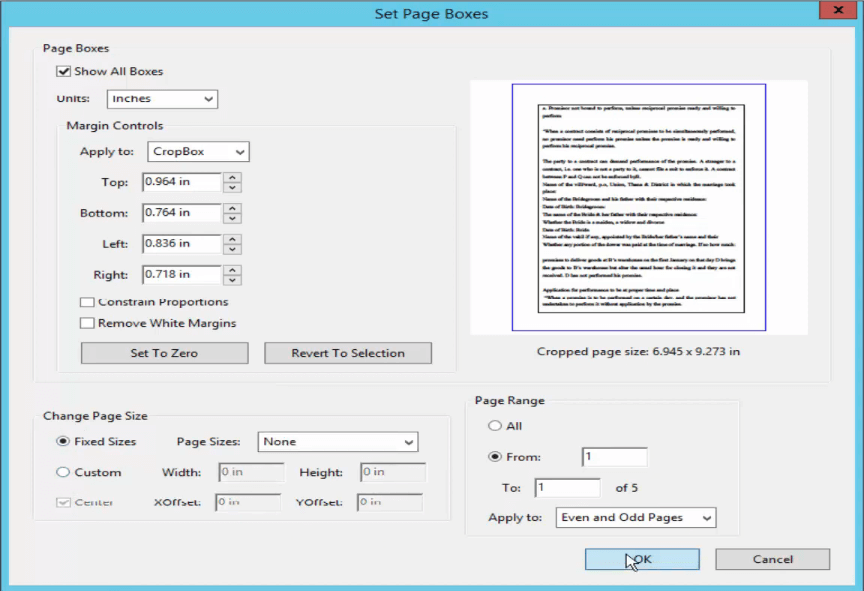
Task: Enable Remove White Margins checkbox
Action: click(88, 323)
